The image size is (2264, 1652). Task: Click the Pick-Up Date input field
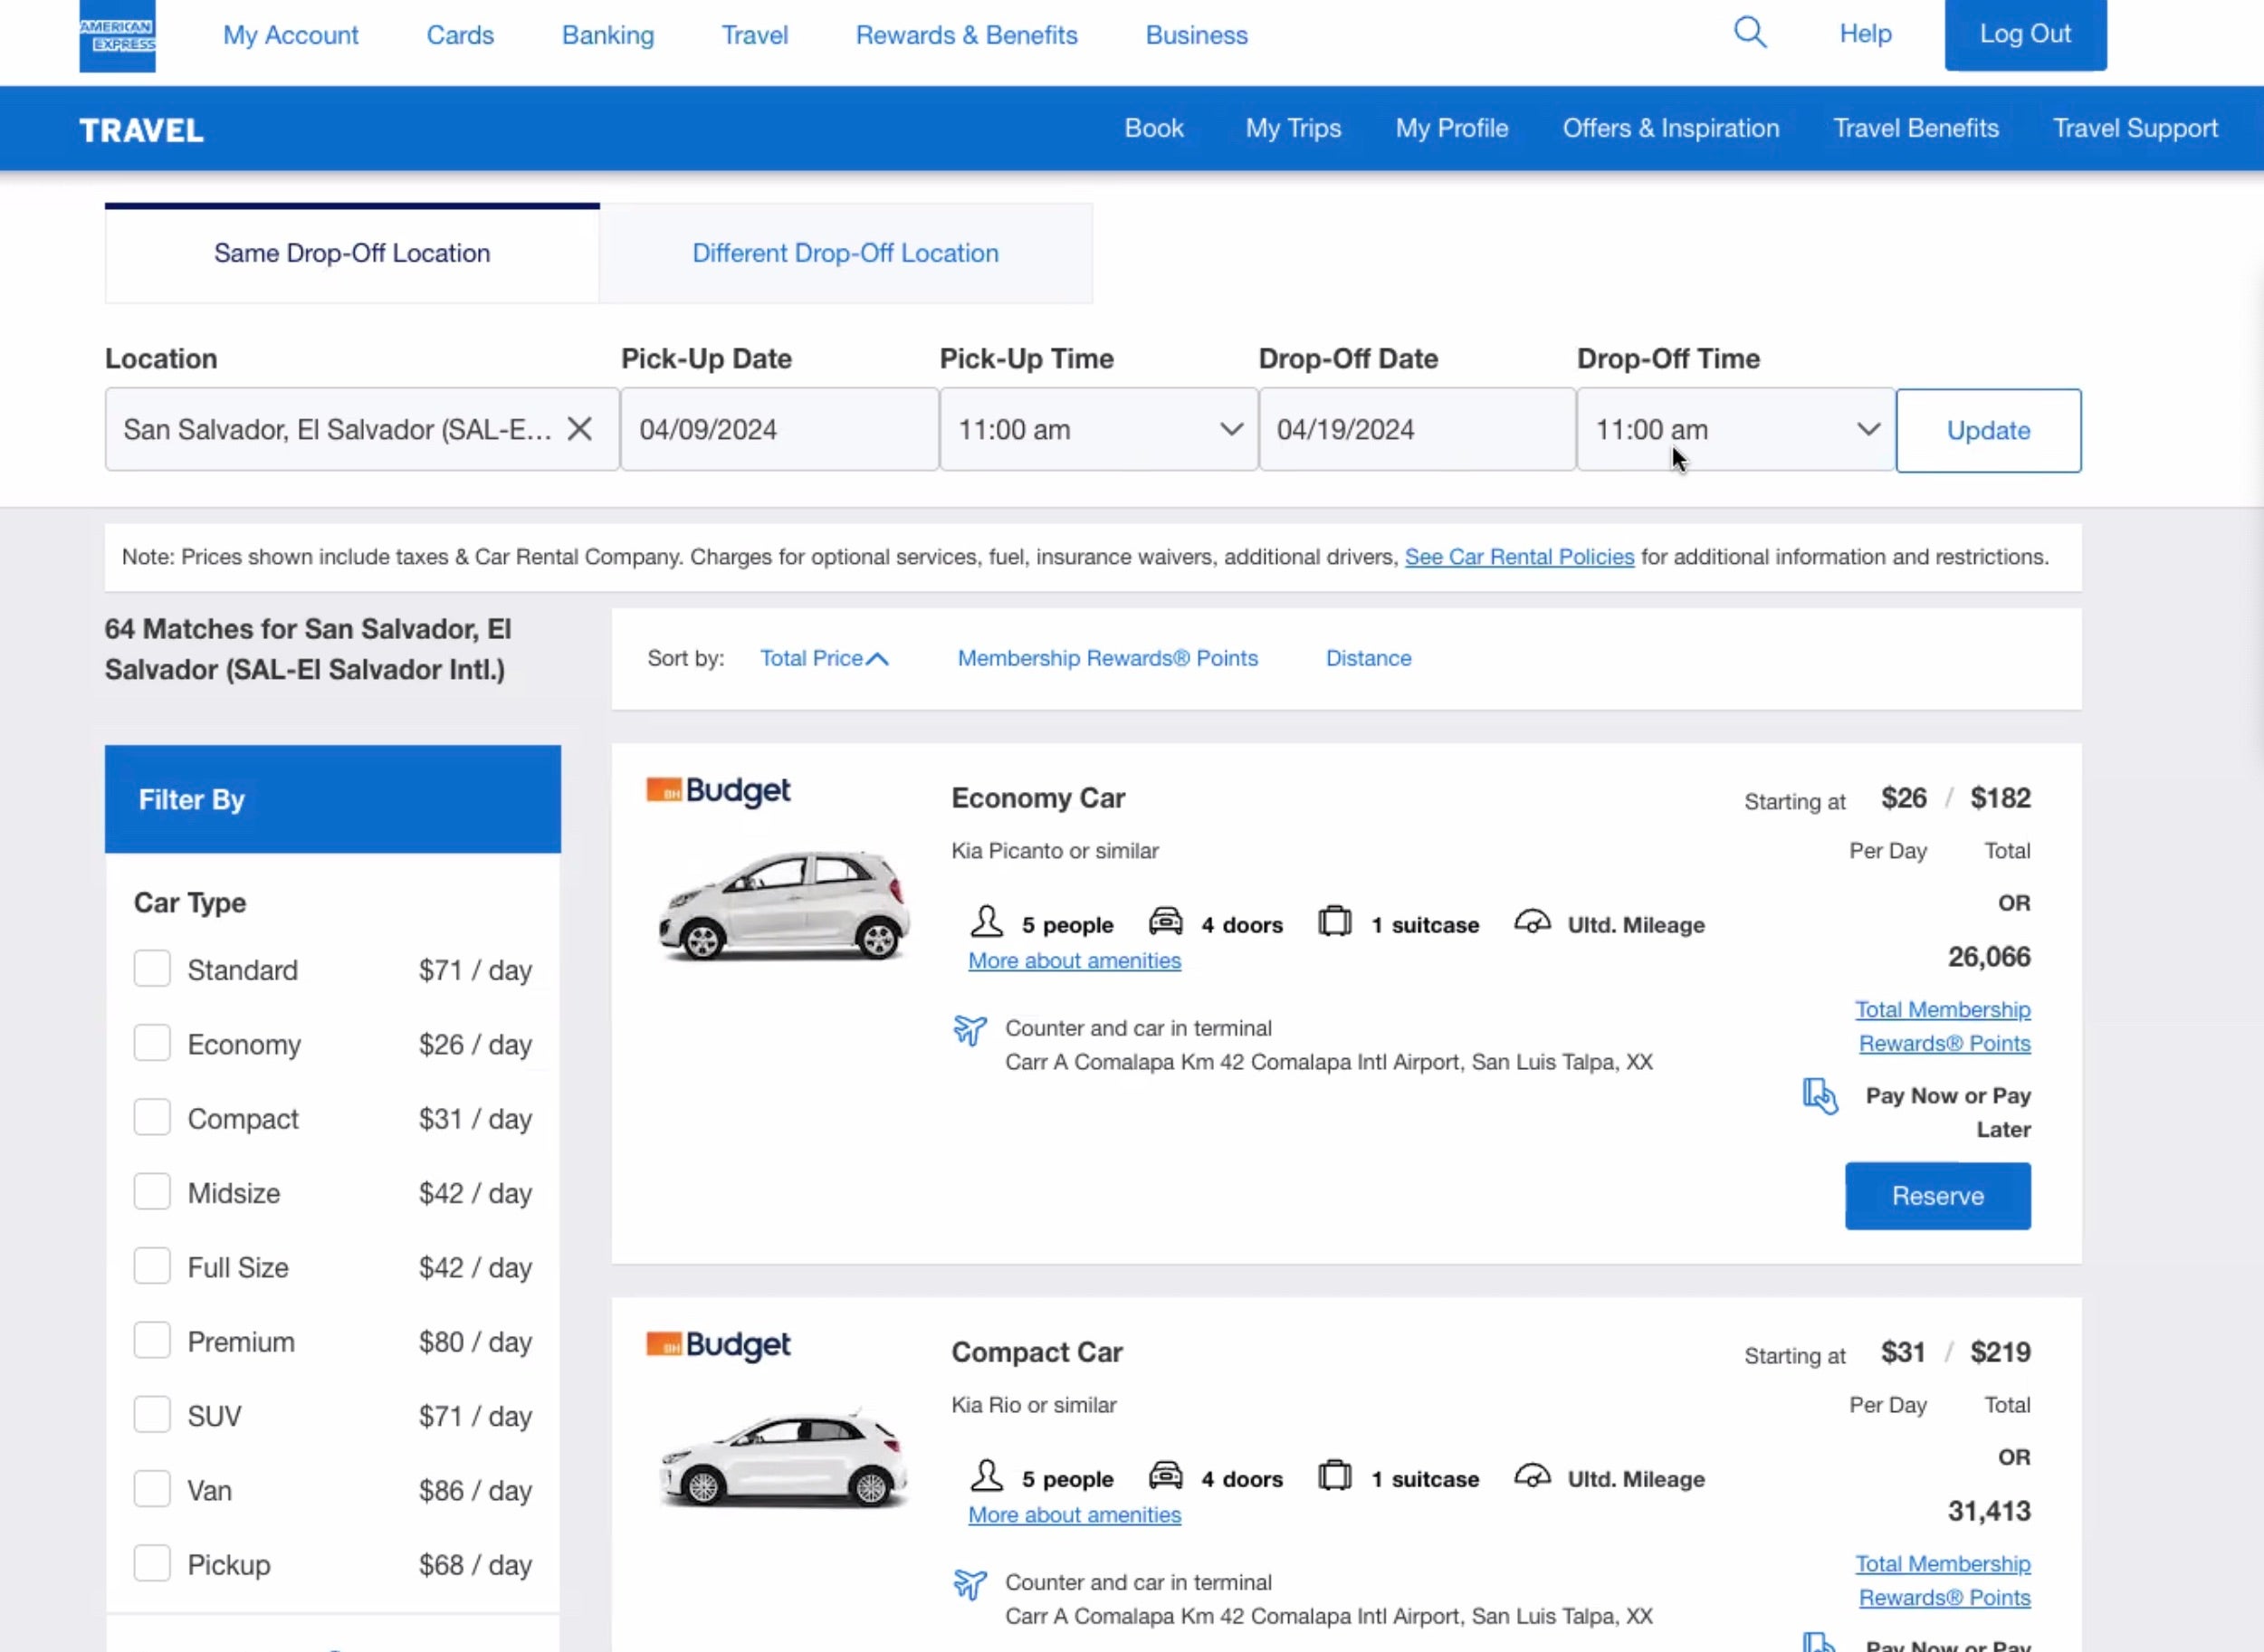(778, 430)
